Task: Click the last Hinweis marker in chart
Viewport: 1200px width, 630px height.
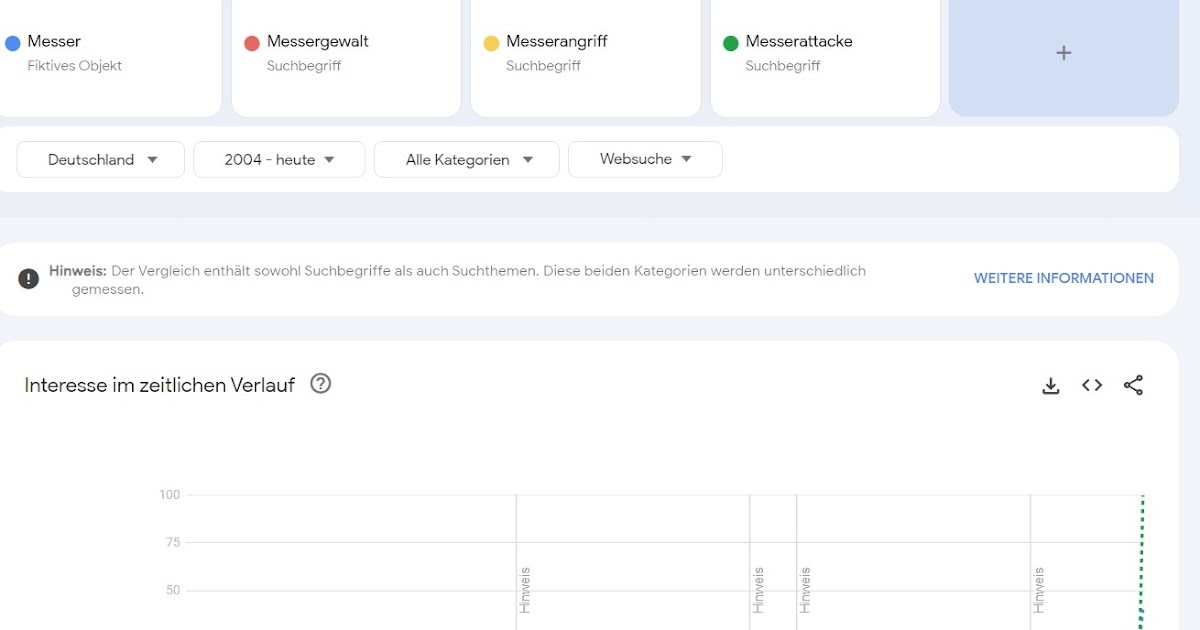Action: (1039, 590)
